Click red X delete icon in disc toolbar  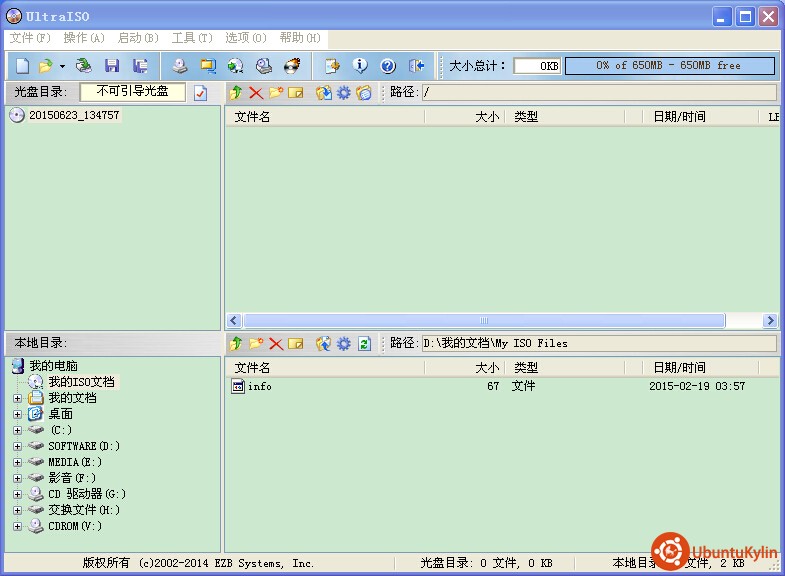click(256, 93)
